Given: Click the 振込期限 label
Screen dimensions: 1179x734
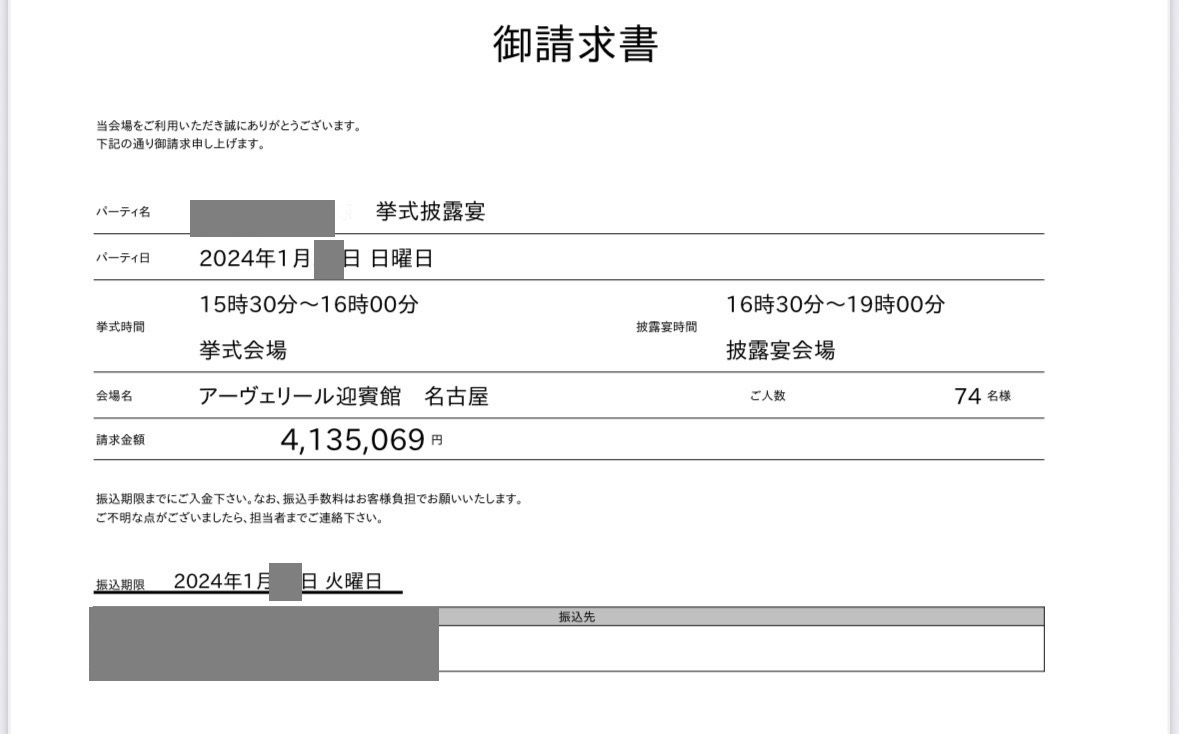Looking at the screenshot, I should [x=120, y=584].
